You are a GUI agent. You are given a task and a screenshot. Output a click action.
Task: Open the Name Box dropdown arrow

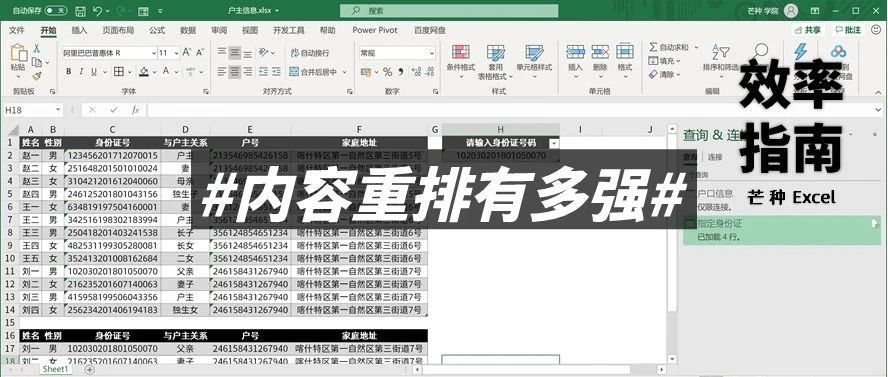(x=58, y=110)
